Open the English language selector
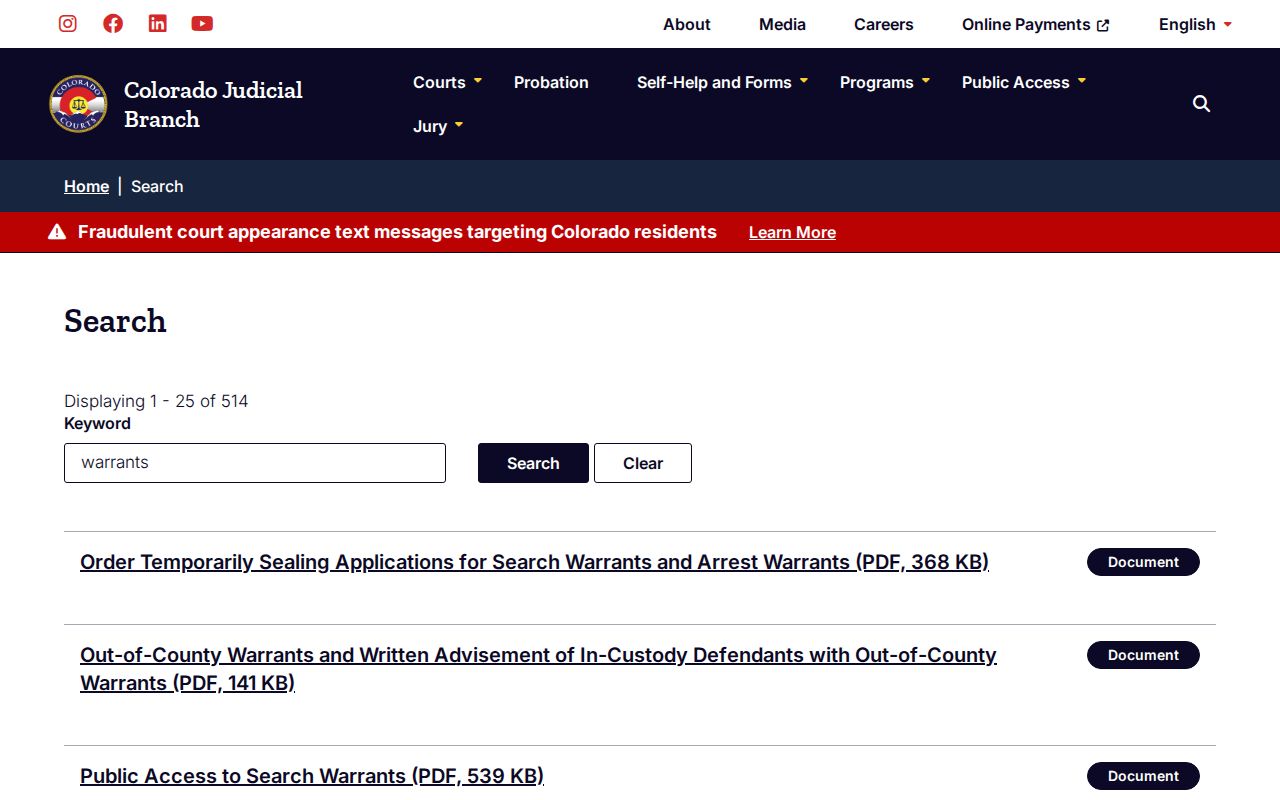Viewport: 1280px width, 800px height. 1195,24
